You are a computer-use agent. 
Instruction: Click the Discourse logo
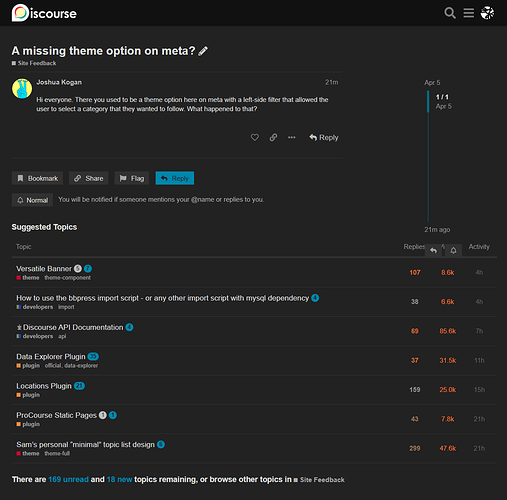[x=44, y=13]
